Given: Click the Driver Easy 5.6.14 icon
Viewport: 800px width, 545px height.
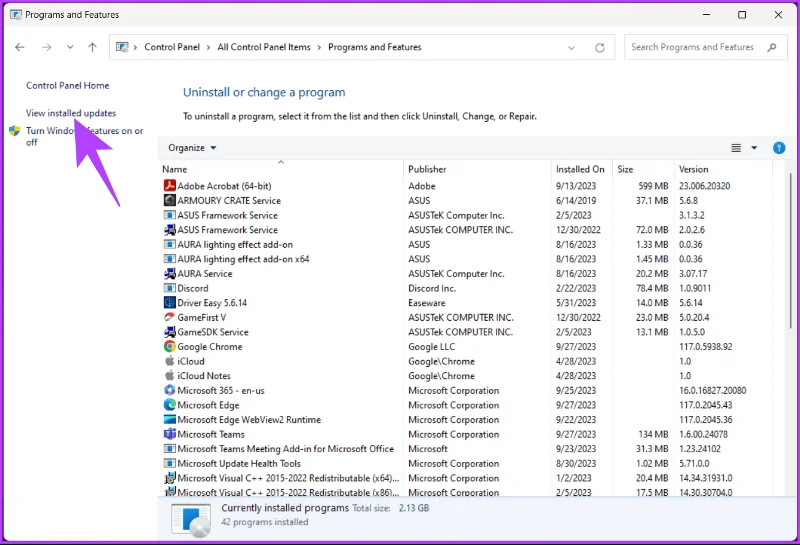Looking at the screenshot, I should pos(169,303).
